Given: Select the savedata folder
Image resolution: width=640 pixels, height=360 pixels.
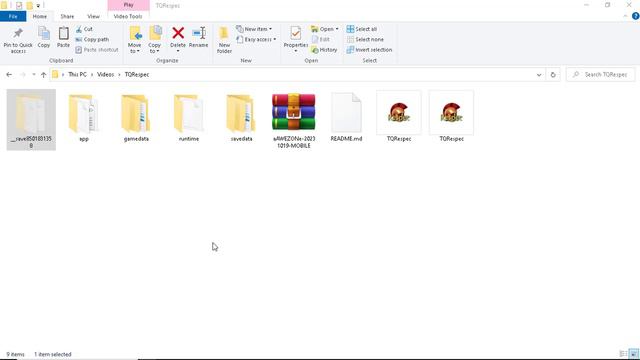Looking at the screenshot, I should tap(241, 118).
